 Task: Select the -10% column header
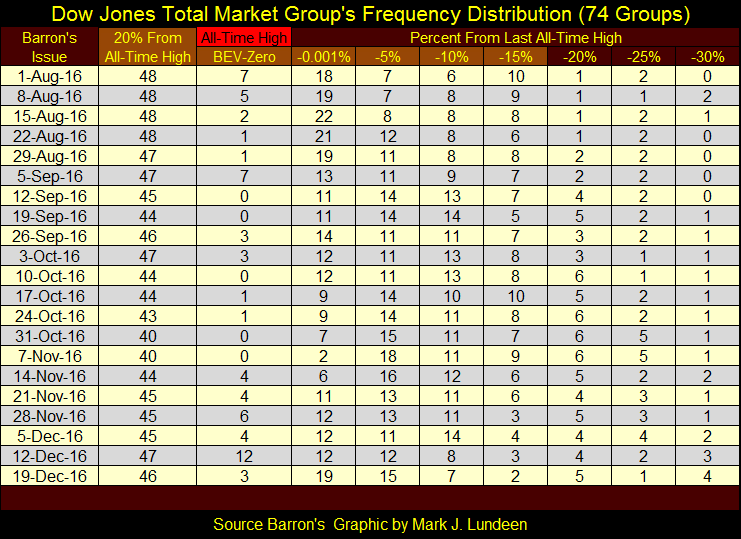click(451, 57)
